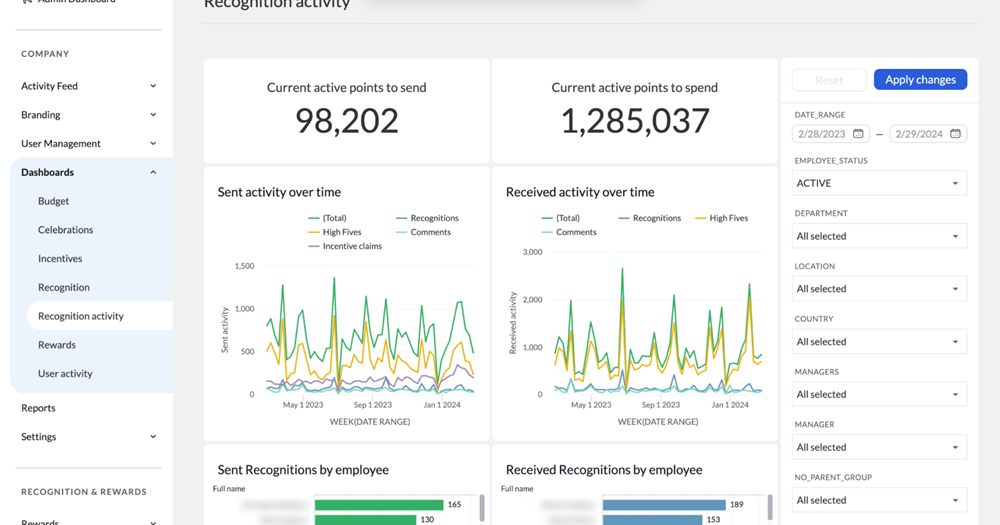The height and width of the screenshot is (525, 1000).
Task: Click the Apply changes button
Action: (920, 80)
